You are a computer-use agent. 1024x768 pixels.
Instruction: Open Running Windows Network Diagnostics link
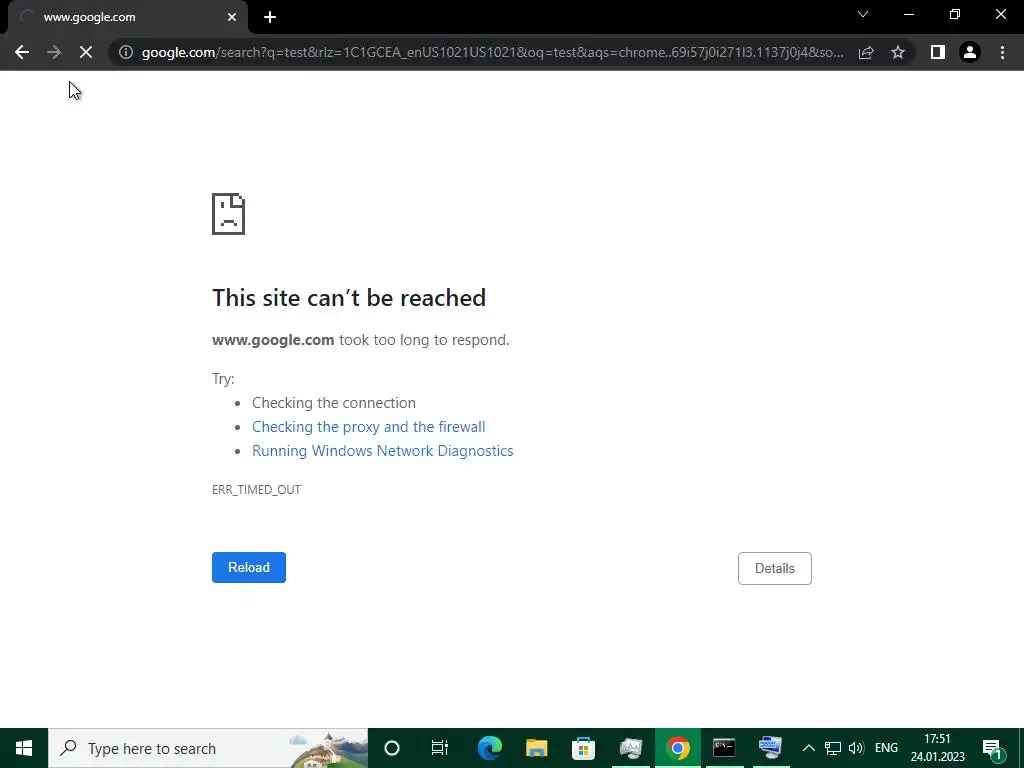click(x=383, y=451)
